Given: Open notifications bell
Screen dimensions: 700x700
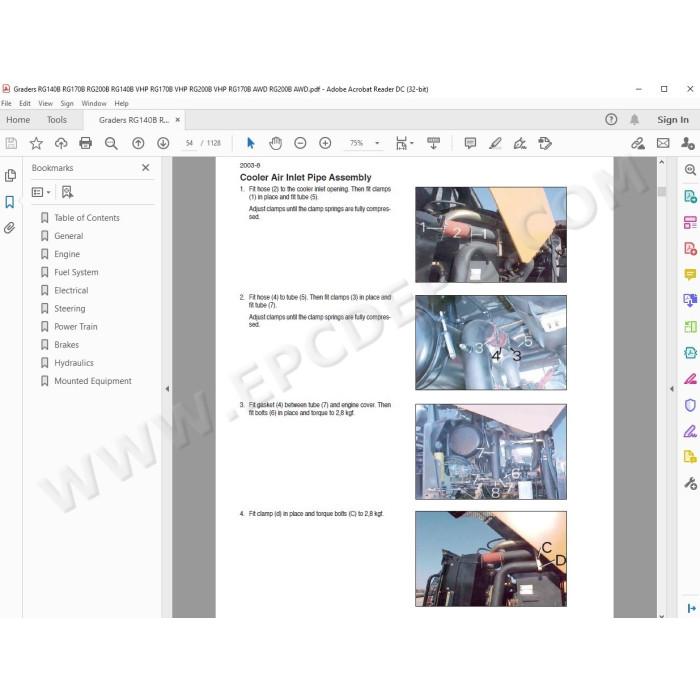Looking at the screenshot, I should (634, 120).
